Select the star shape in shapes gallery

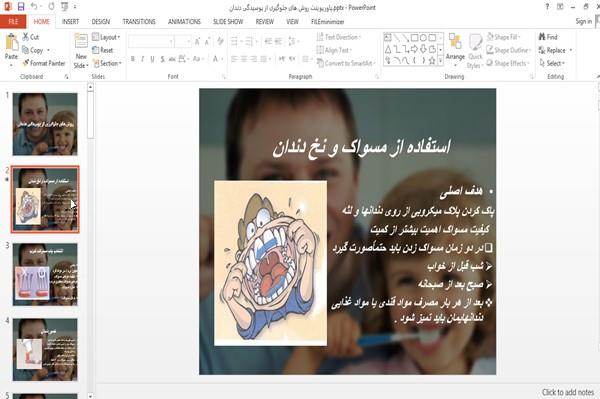(x=432, y=60)
